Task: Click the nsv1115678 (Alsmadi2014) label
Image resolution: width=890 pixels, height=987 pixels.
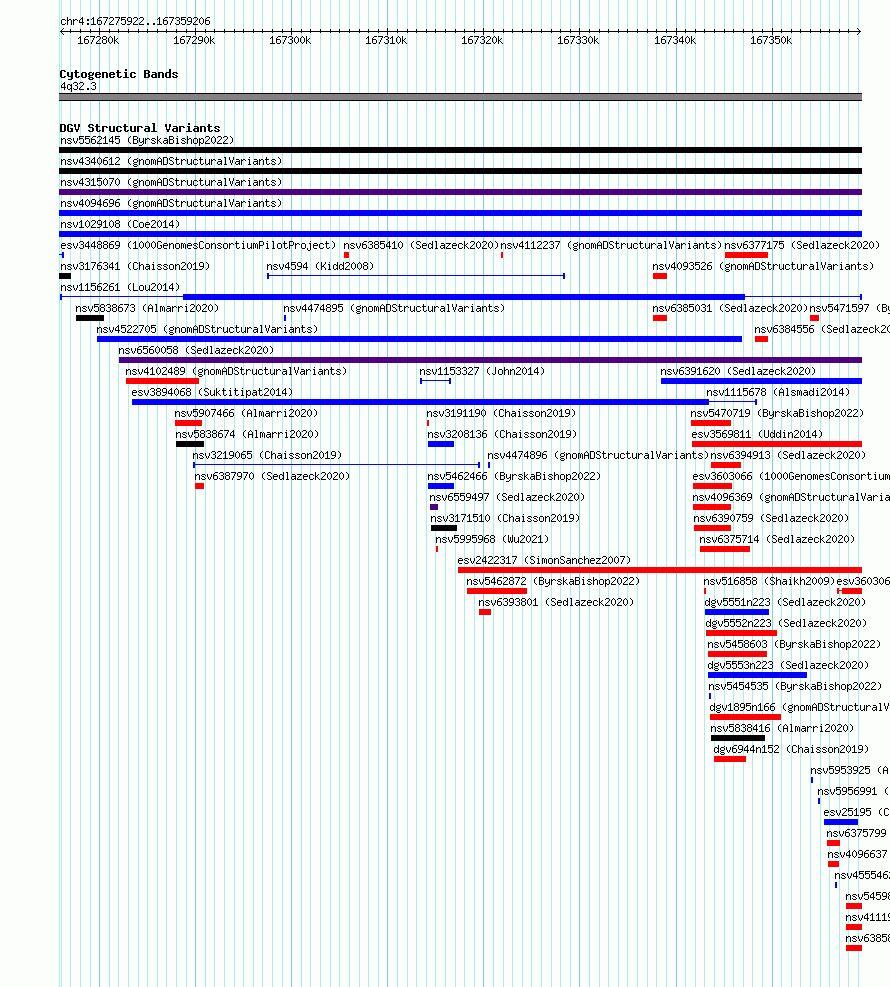Action: point(778,392)
